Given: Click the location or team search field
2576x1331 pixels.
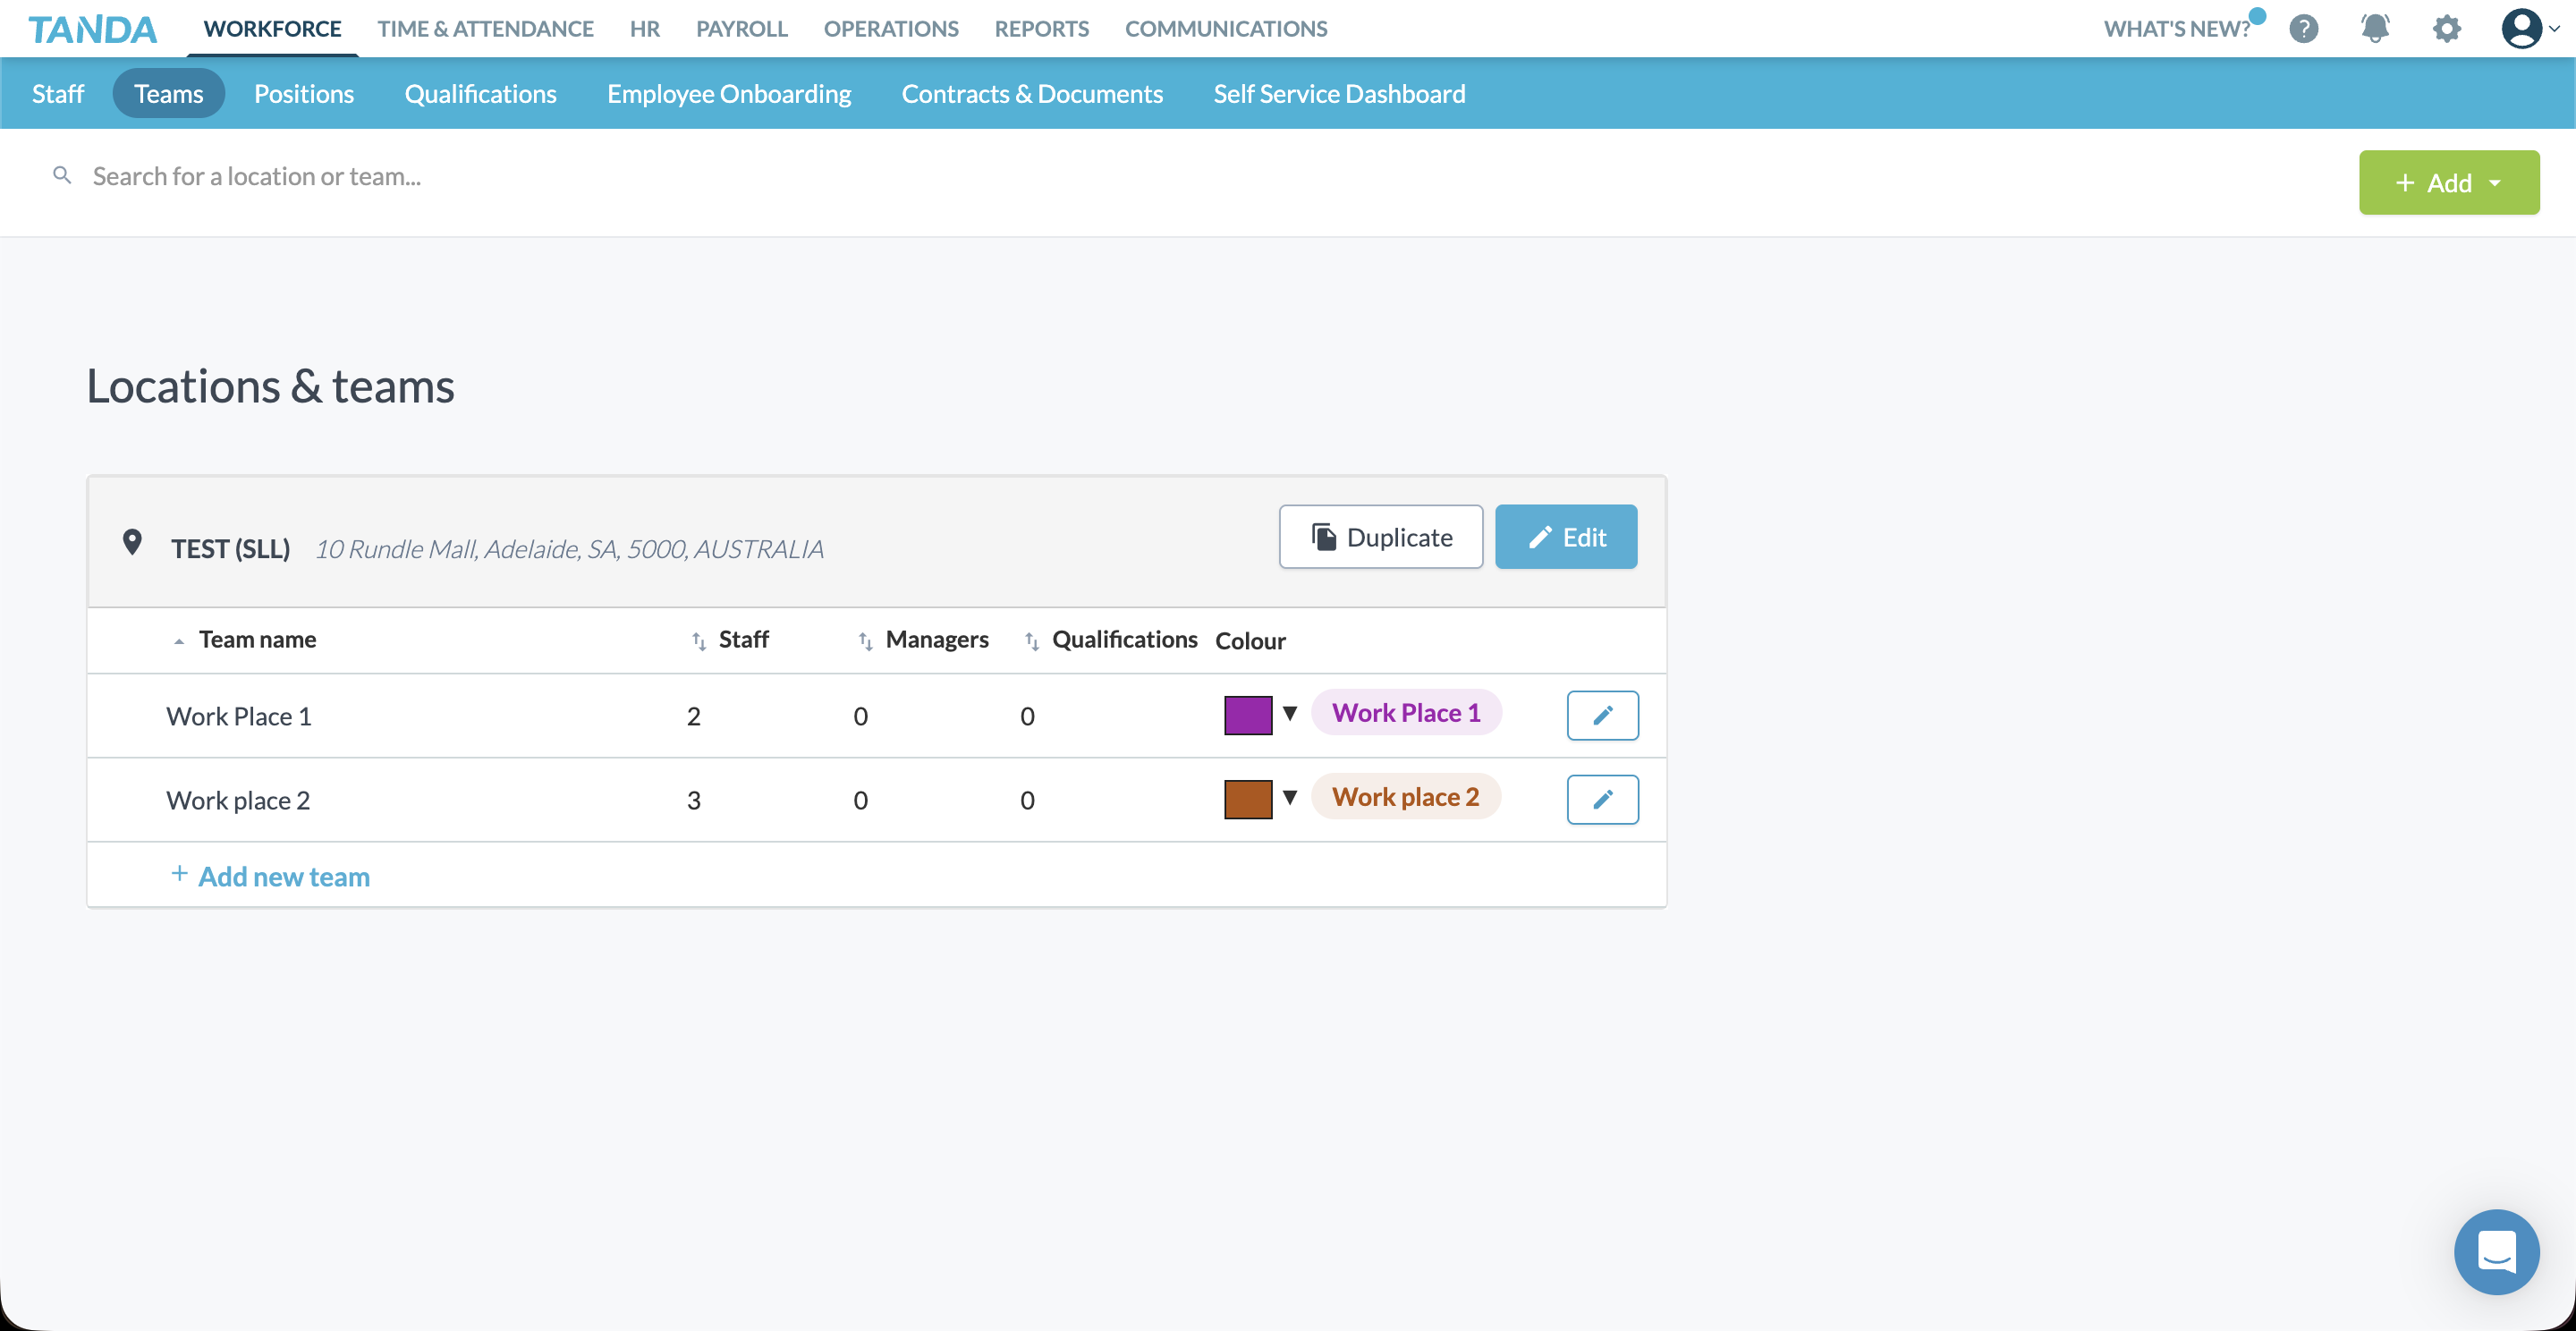Looking at the screenshot, I should pos(400,176).
